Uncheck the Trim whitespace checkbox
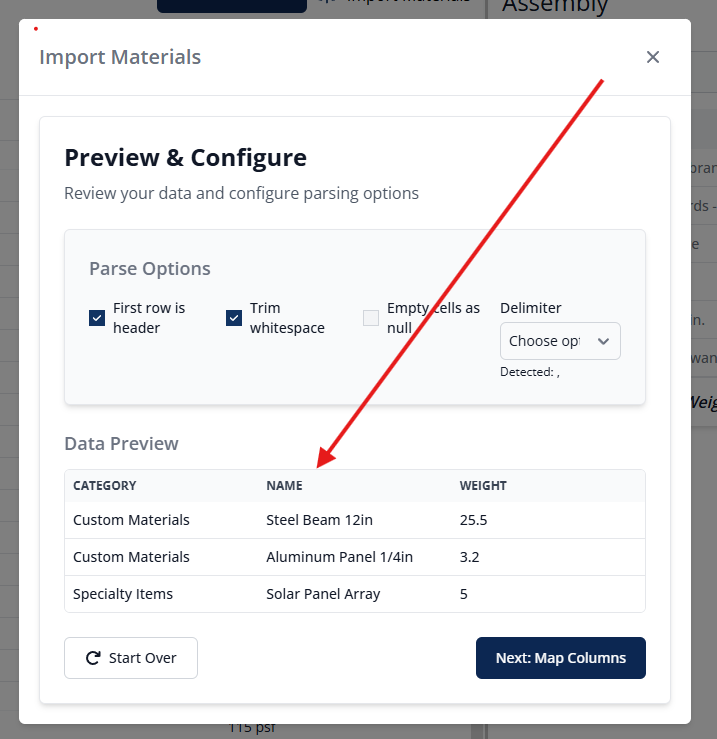The width and height of the screenshot is (717, 739). pyautogui.click(x=234, y=318)
